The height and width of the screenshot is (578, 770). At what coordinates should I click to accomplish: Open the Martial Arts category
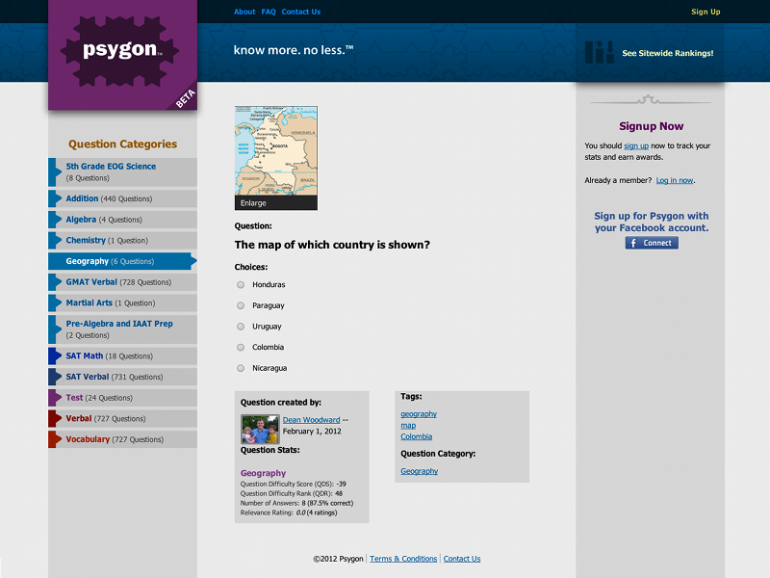tap(122, 303)
